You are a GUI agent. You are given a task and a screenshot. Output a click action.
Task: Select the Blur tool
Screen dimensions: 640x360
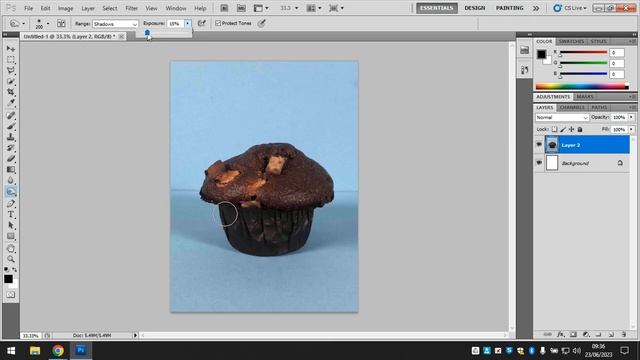[11, 180]
